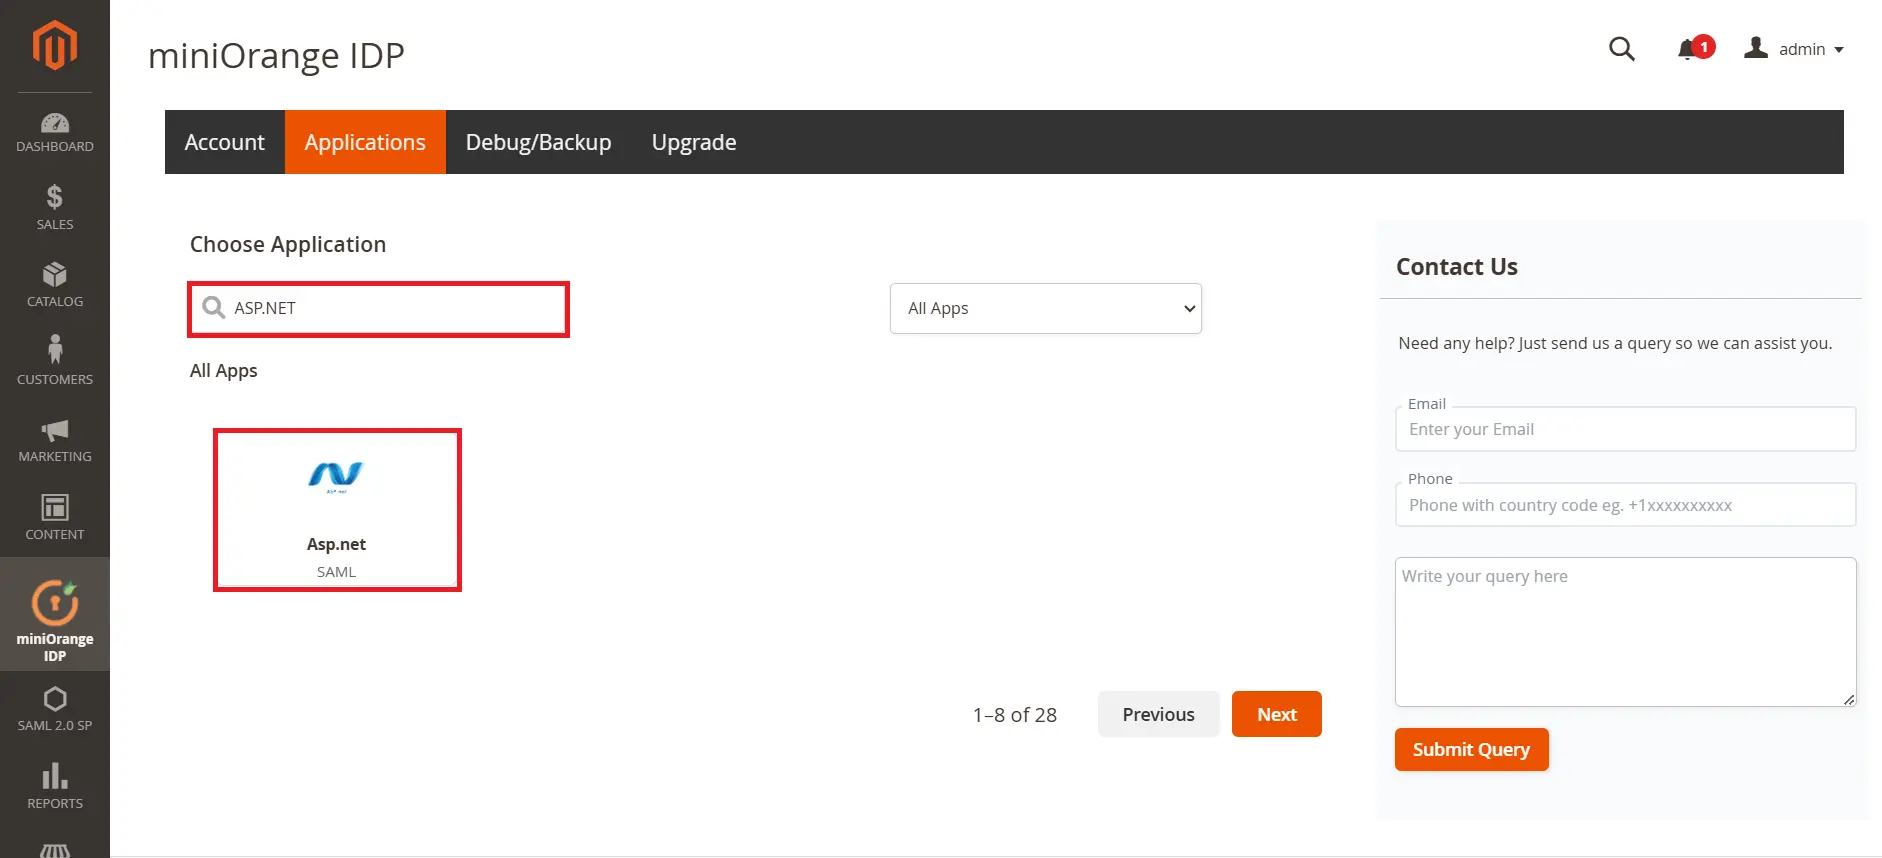
Task: Open the miniOrange IDP sidebar item
Action: (x=55, y=615)
